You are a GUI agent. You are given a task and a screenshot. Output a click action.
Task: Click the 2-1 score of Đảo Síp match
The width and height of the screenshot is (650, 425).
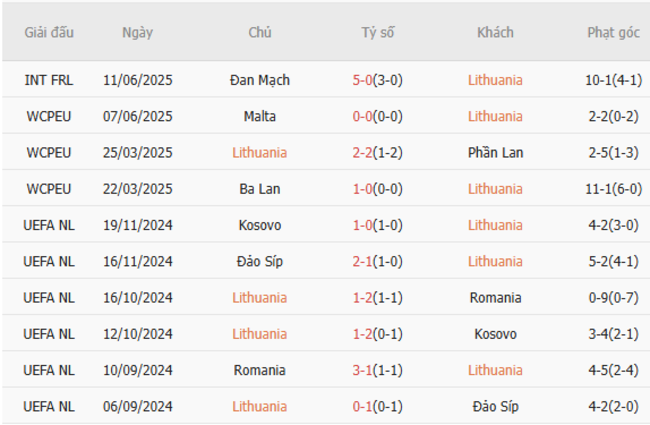pos(362,261)
